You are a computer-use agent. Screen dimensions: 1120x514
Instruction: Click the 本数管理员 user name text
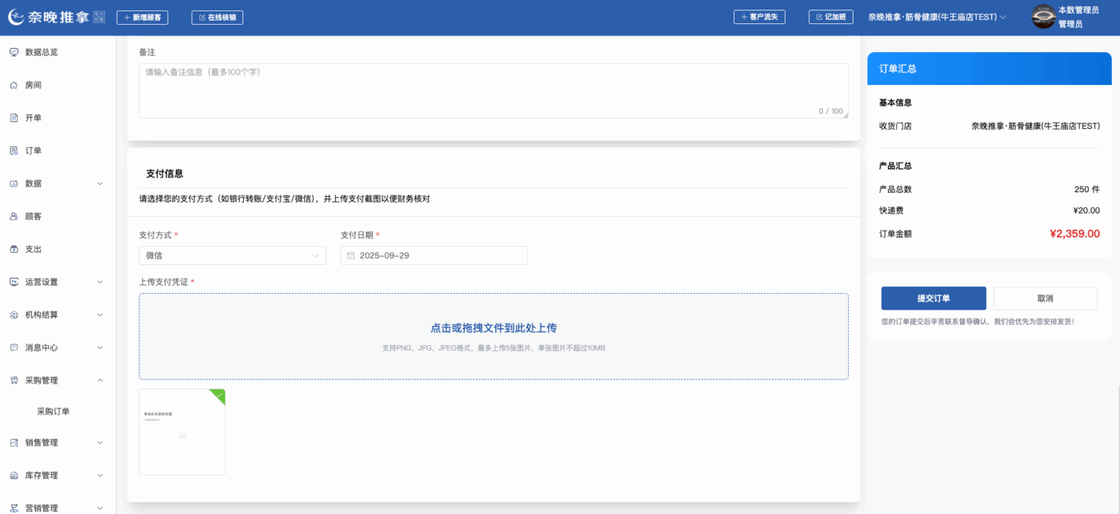click(x=1079, y=10)
